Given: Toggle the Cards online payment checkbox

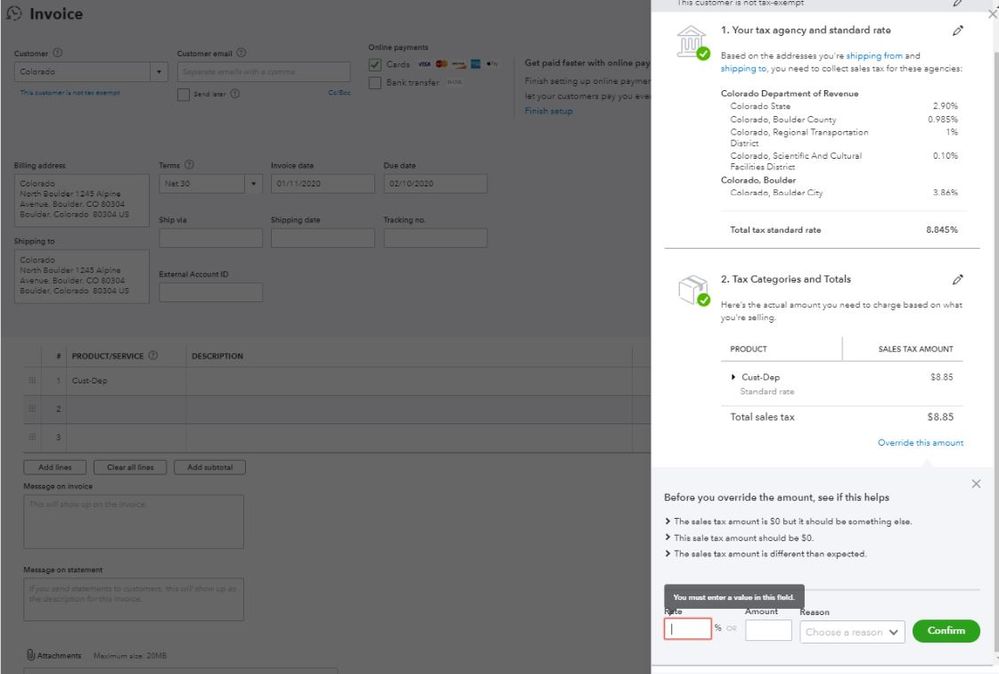Looking at the screenshot, I should point(375,64).
